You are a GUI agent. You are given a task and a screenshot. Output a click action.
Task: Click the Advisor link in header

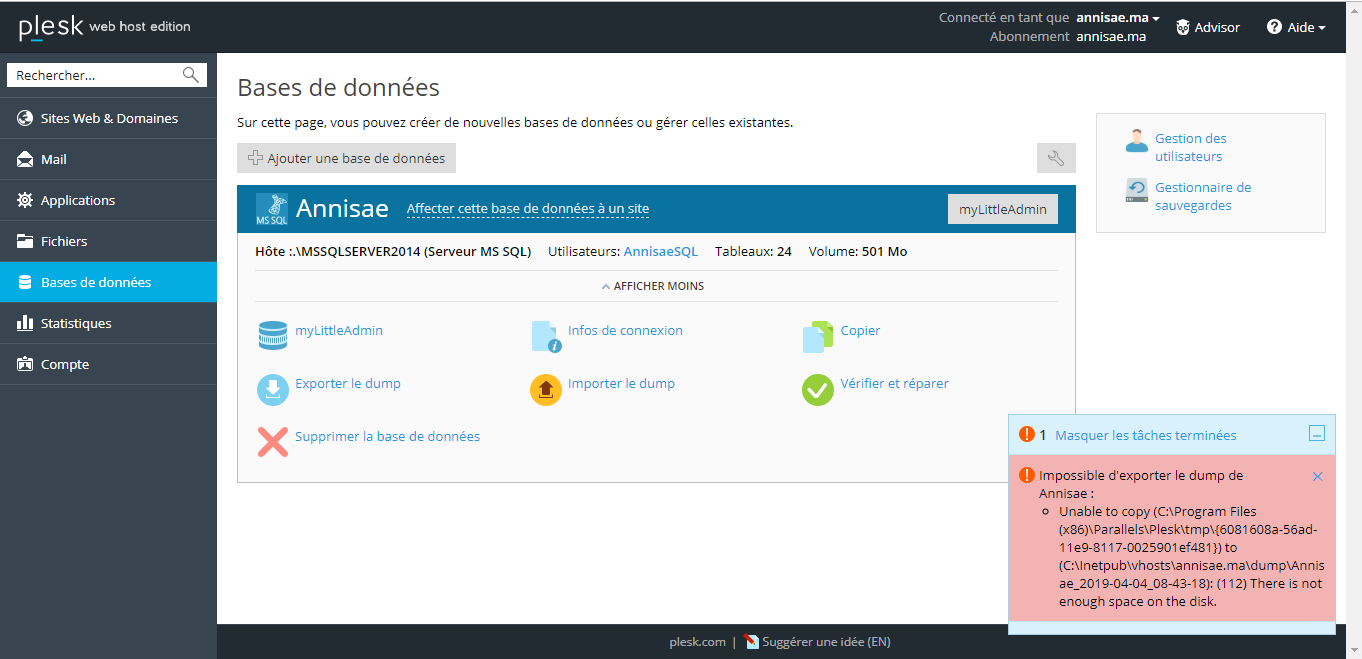[x=1217, y=27]
